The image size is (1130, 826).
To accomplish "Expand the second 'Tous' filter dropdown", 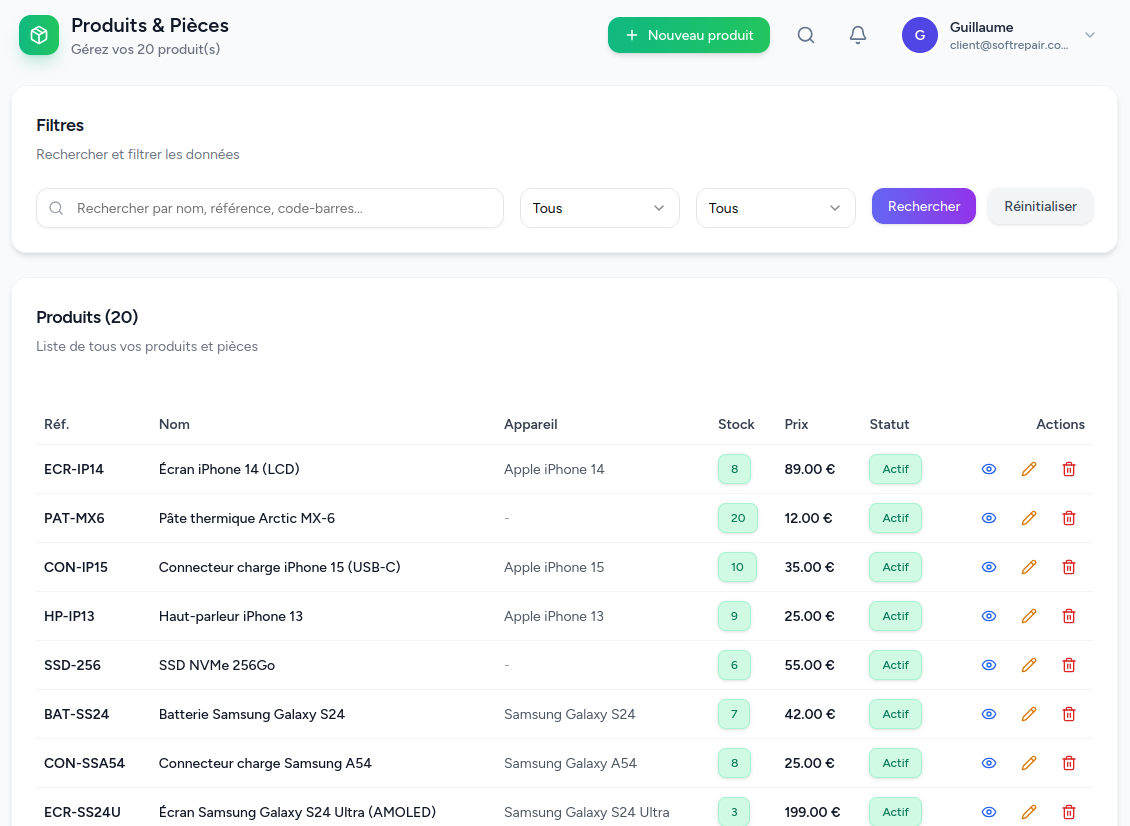I will pos(775,208).
